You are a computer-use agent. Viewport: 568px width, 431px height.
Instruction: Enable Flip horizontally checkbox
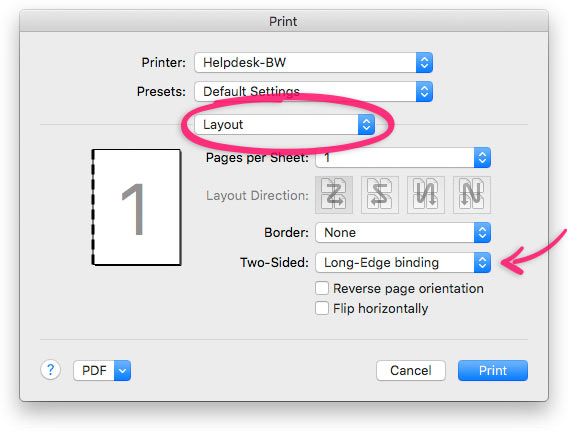pyautogui.click(x=322, y=308)
